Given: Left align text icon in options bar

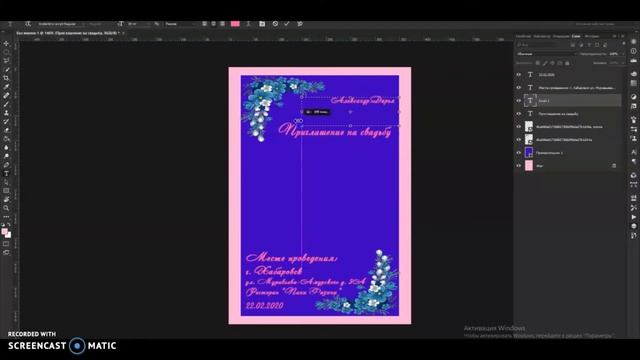Looking at the screenshot, I should pos(204,24).
